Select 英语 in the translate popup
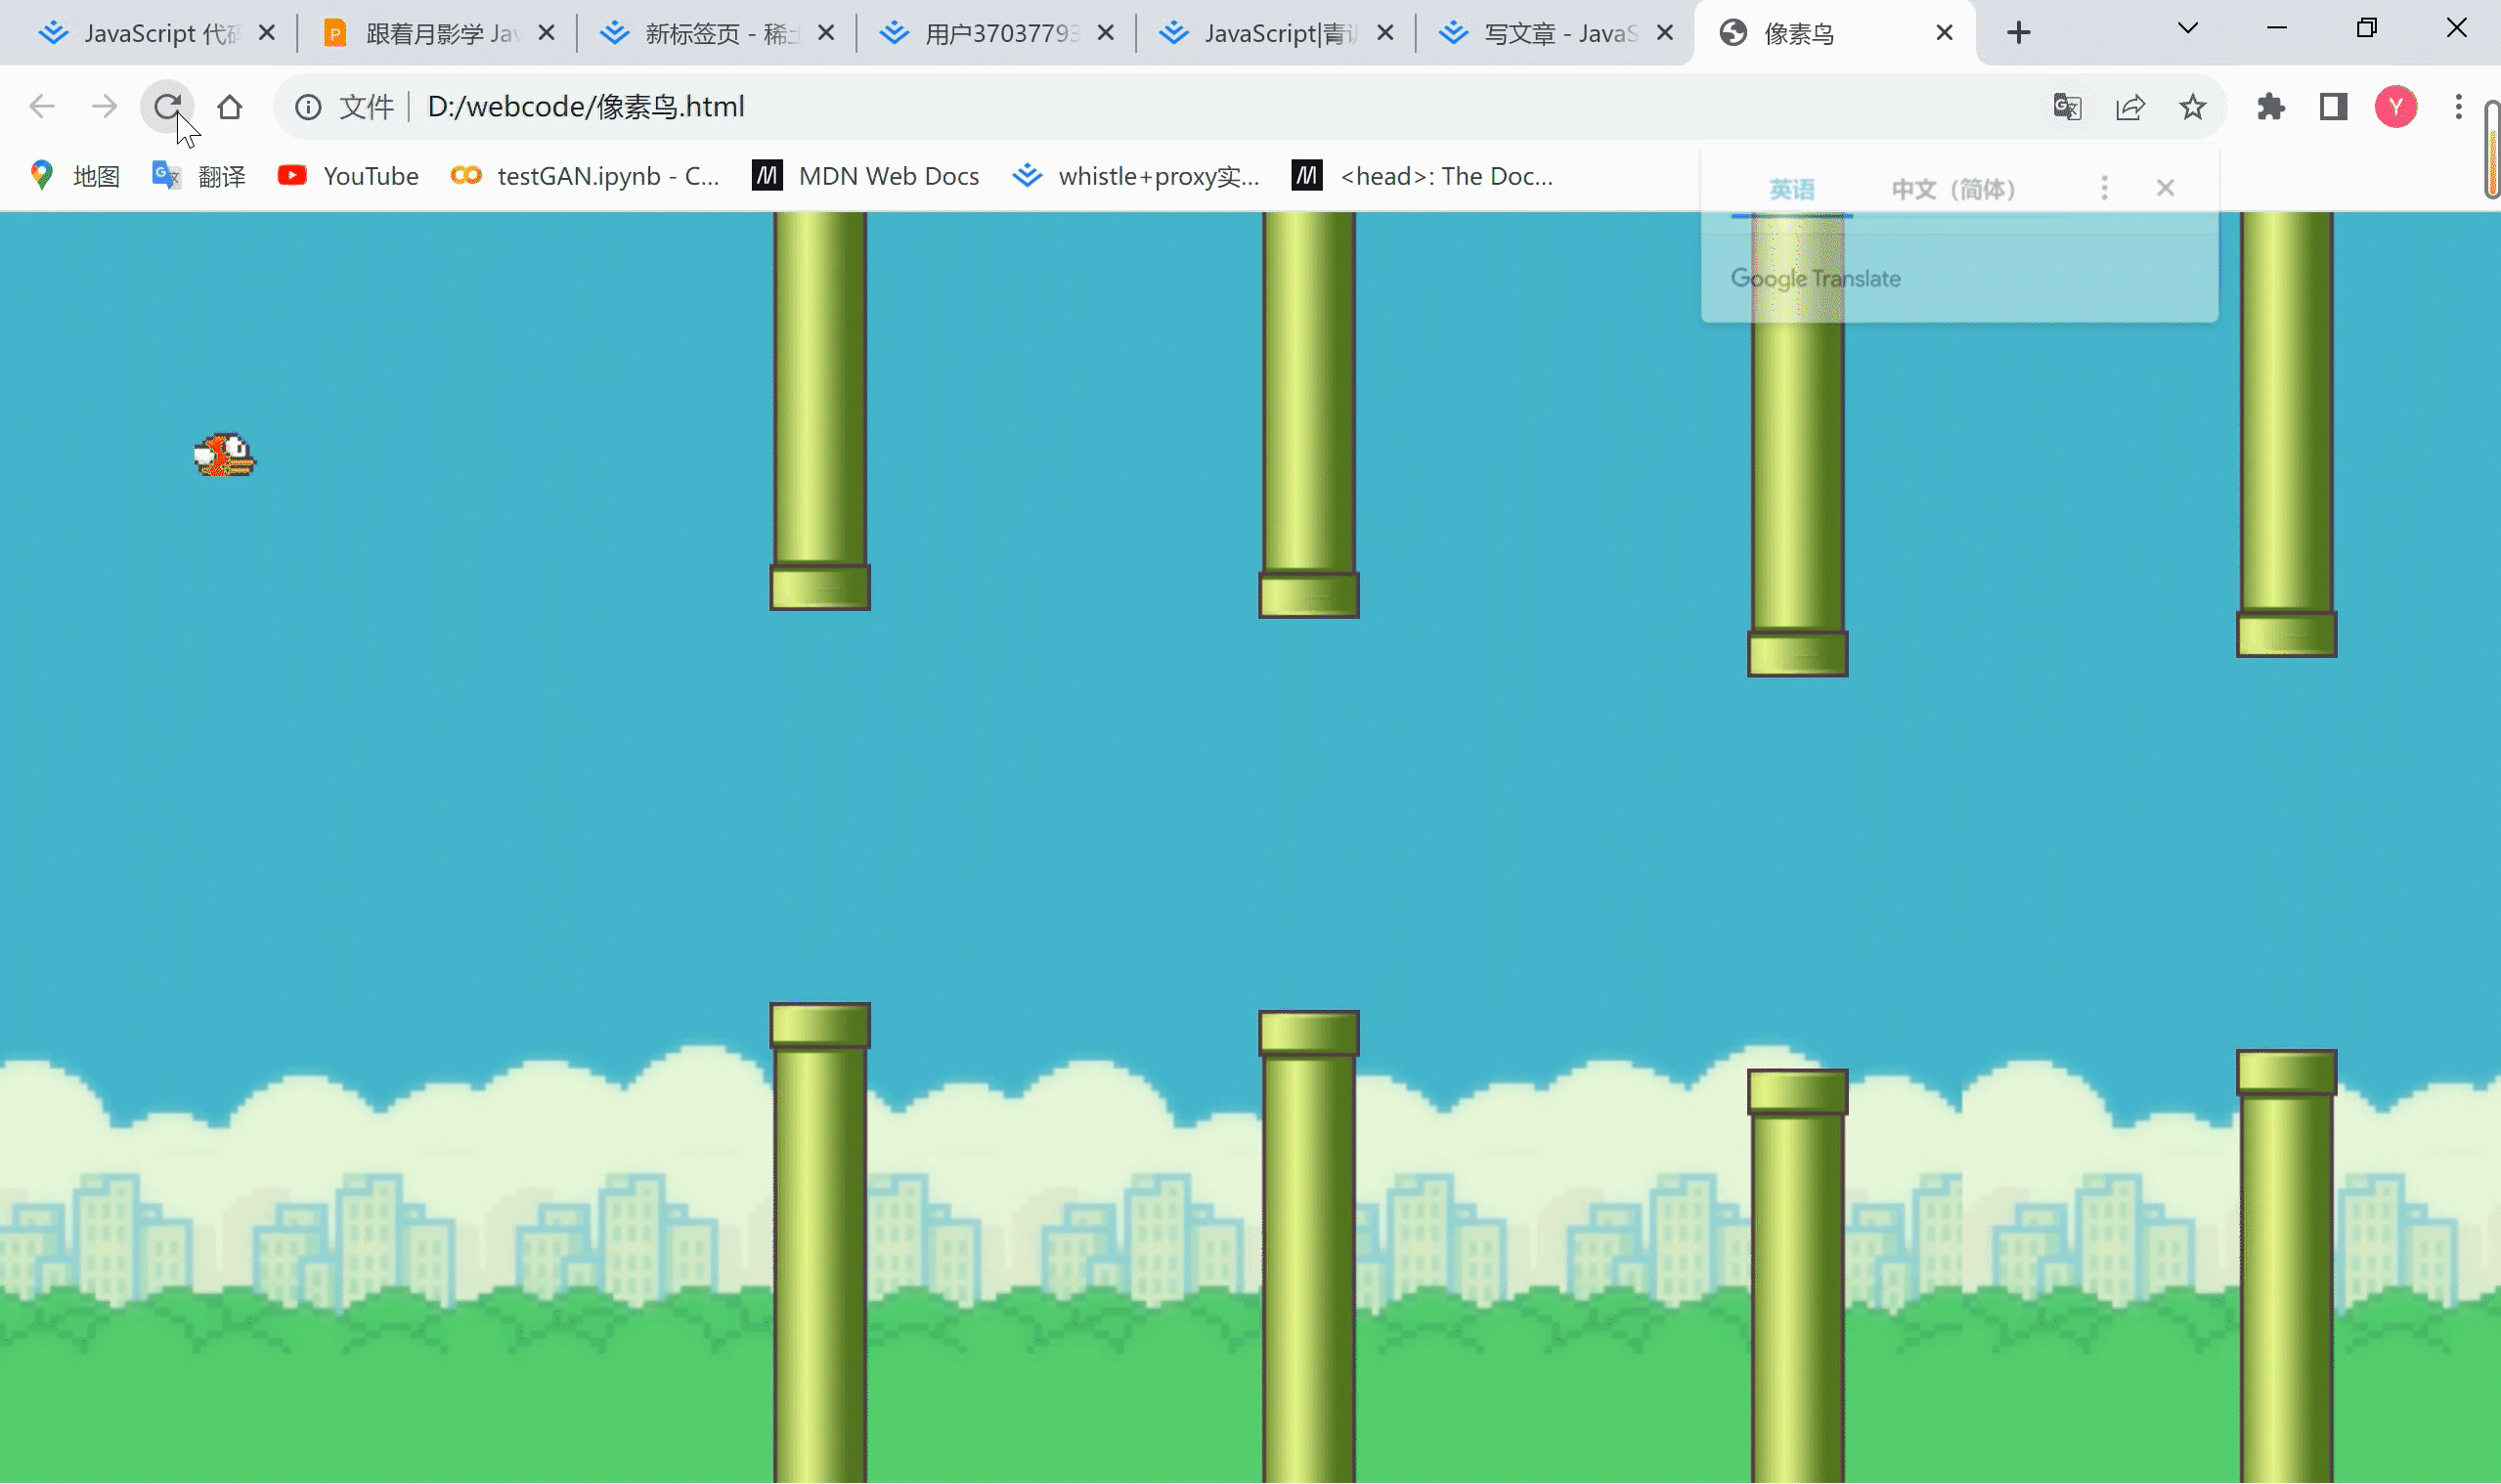This screenshot has height=1484, width=2501. coord(1791,189)
